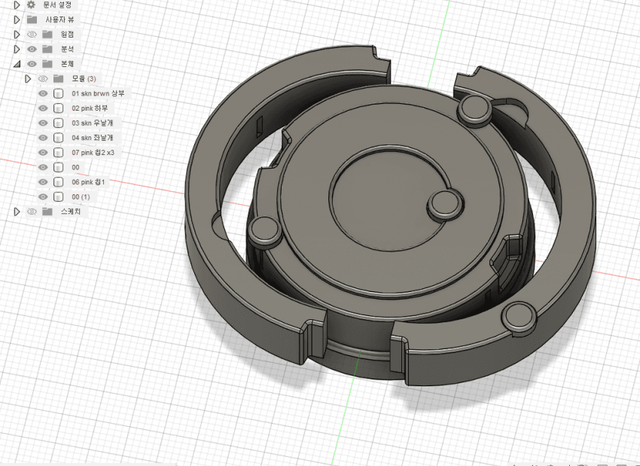Toggle visibility of 04 skn 좌날개
Viewport: 640px width, 466px height.
click(43, 137)
